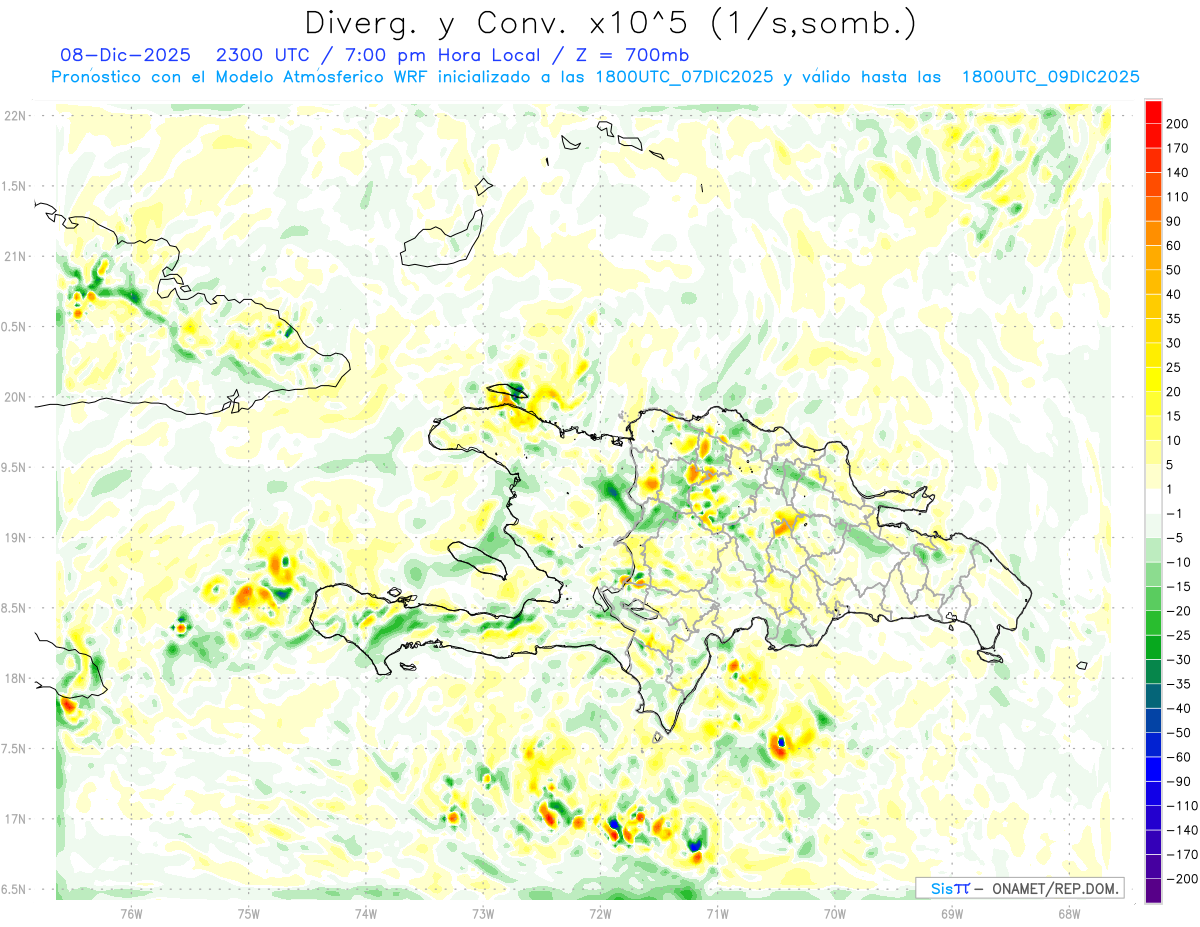Click the '18N' latitude axis label
This screenshot has width=1200, height=927.
[x=16, y=679]
